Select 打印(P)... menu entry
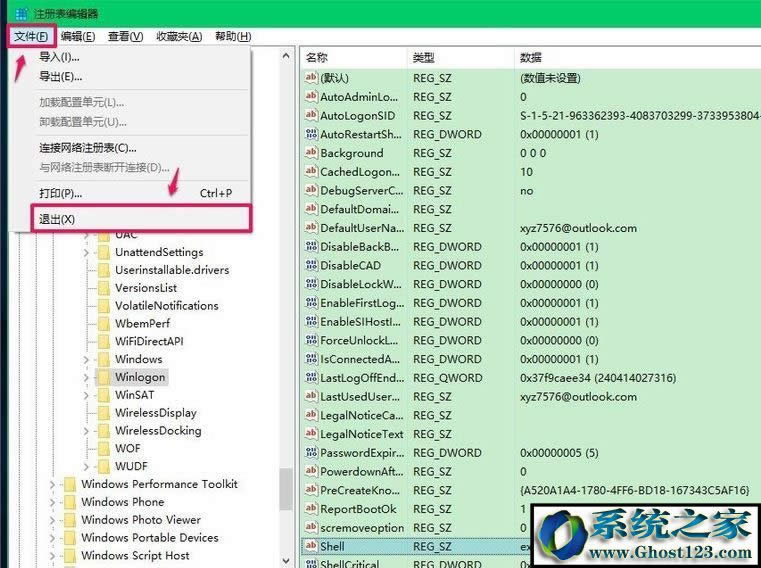 pos(61,193)
